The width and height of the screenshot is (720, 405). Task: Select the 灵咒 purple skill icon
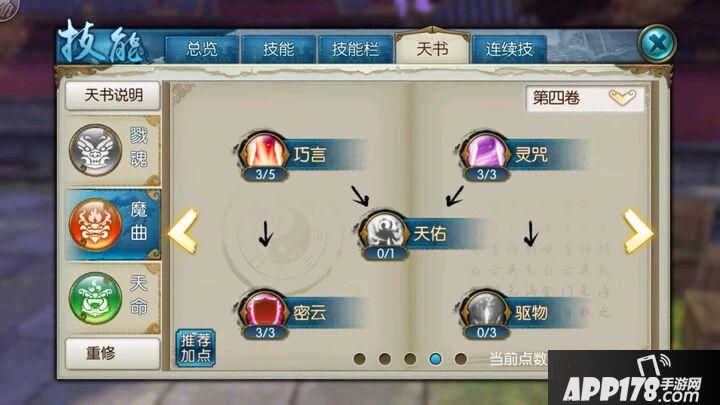coord(486,152)
